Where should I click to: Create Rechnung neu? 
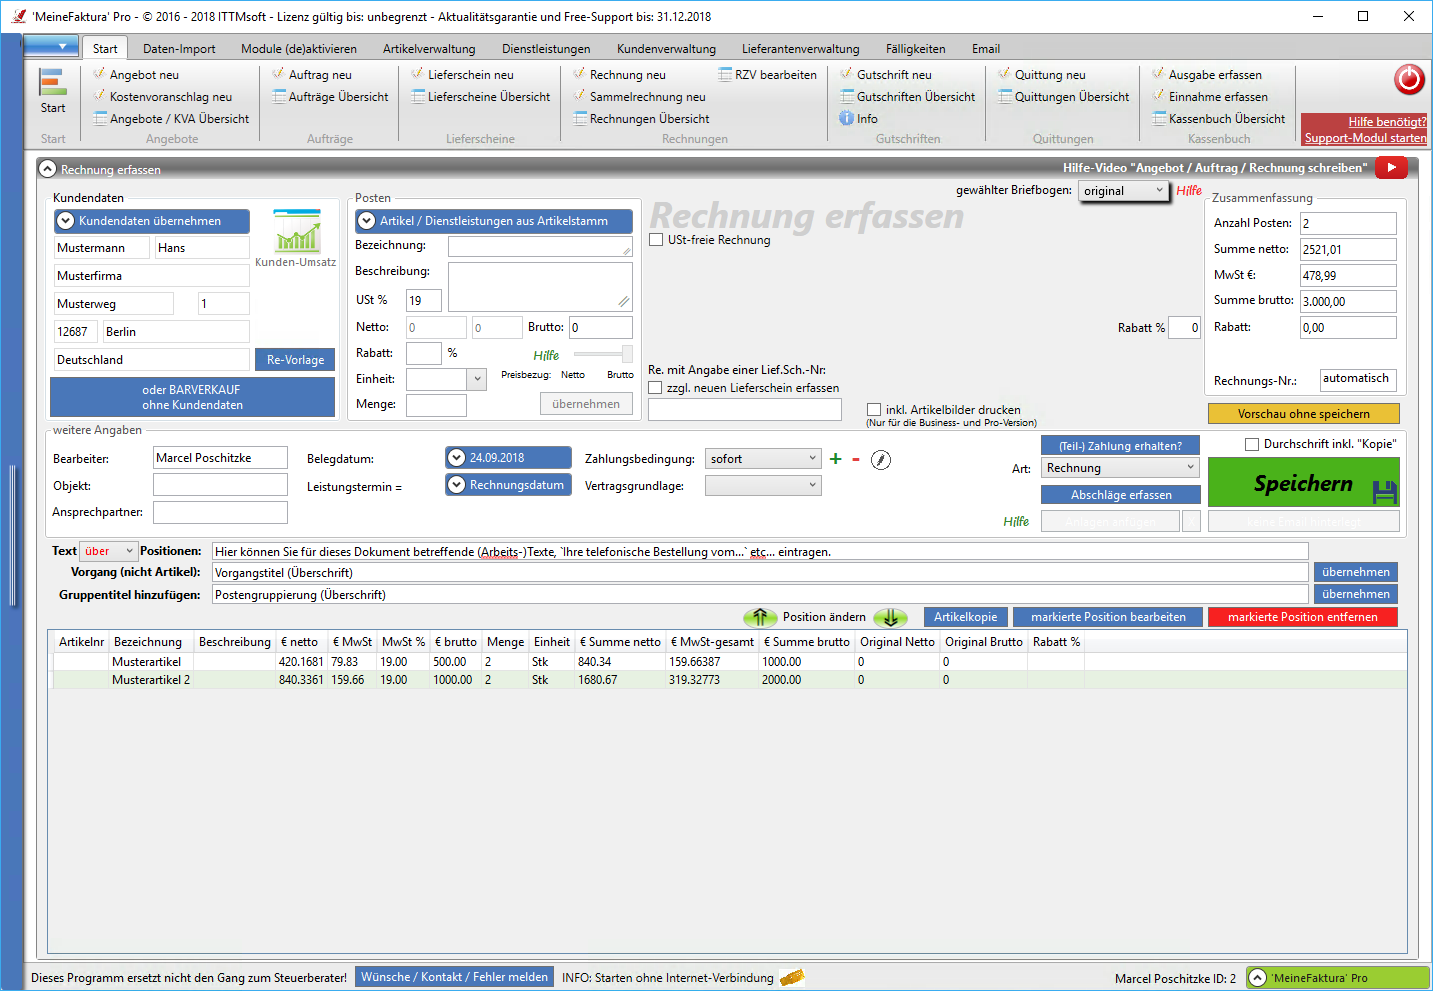[x=619, y=74]
